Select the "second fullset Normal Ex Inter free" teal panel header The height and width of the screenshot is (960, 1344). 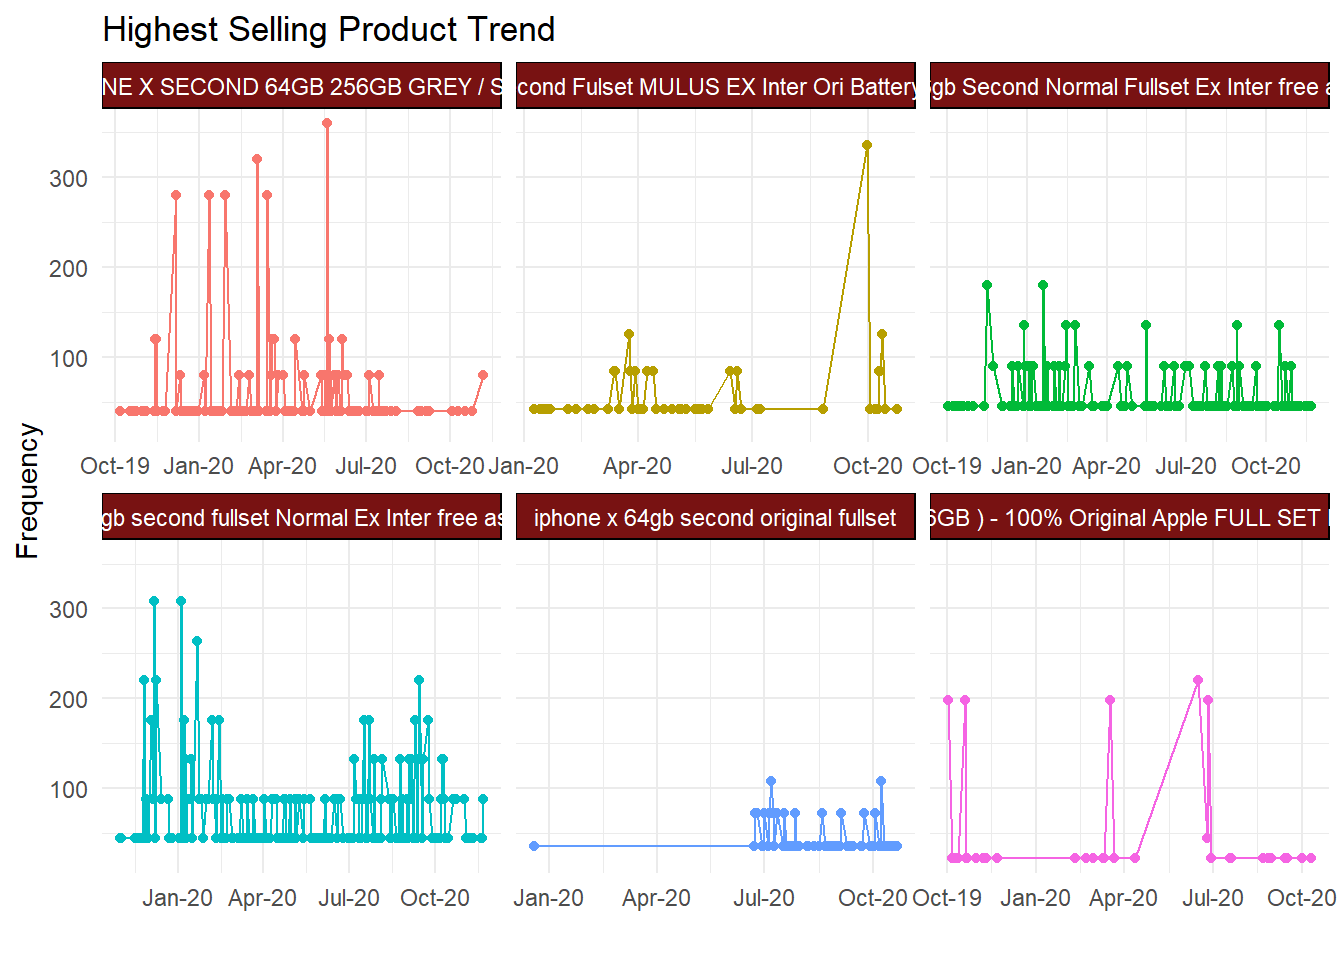click(301, 518)
